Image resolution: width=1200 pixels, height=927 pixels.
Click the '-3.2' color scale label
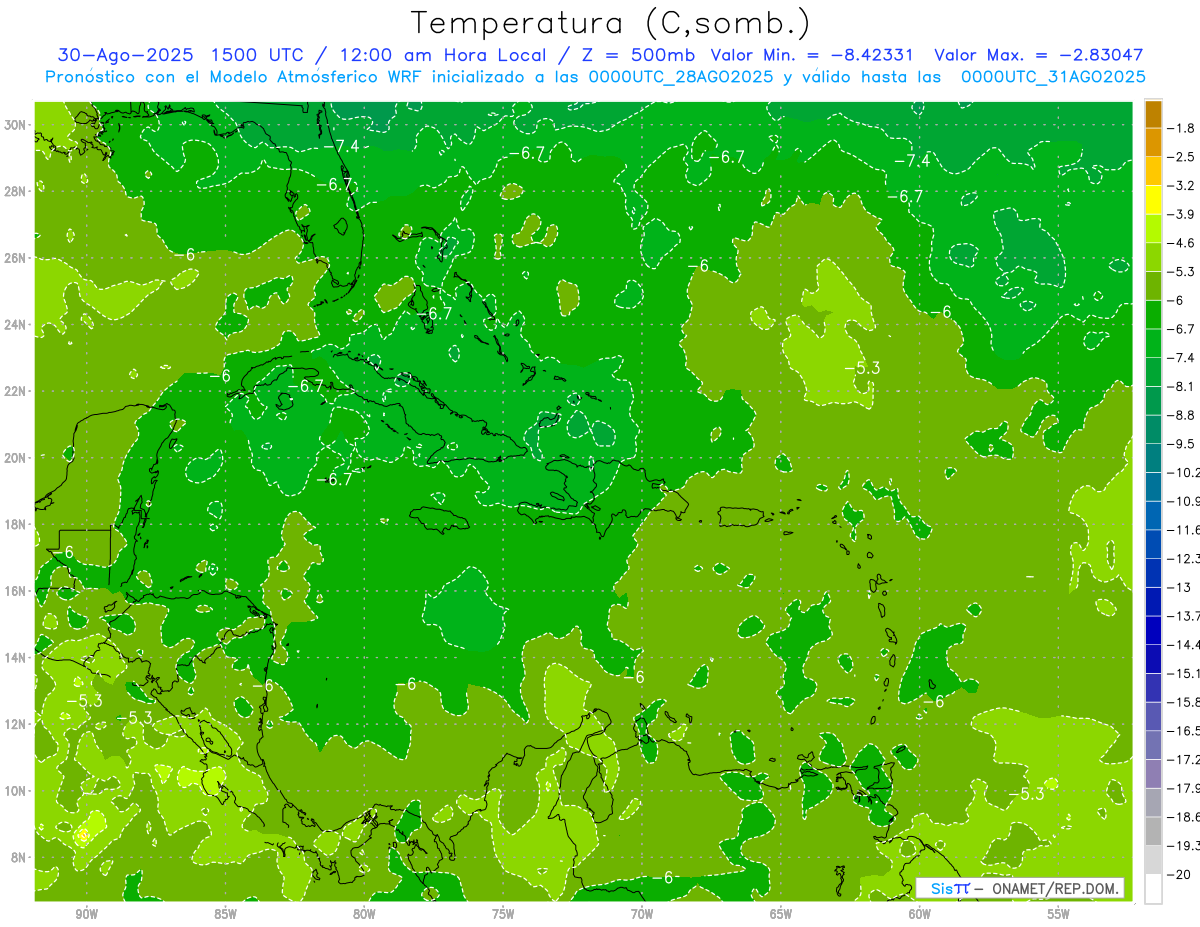tap(1181, 186)
